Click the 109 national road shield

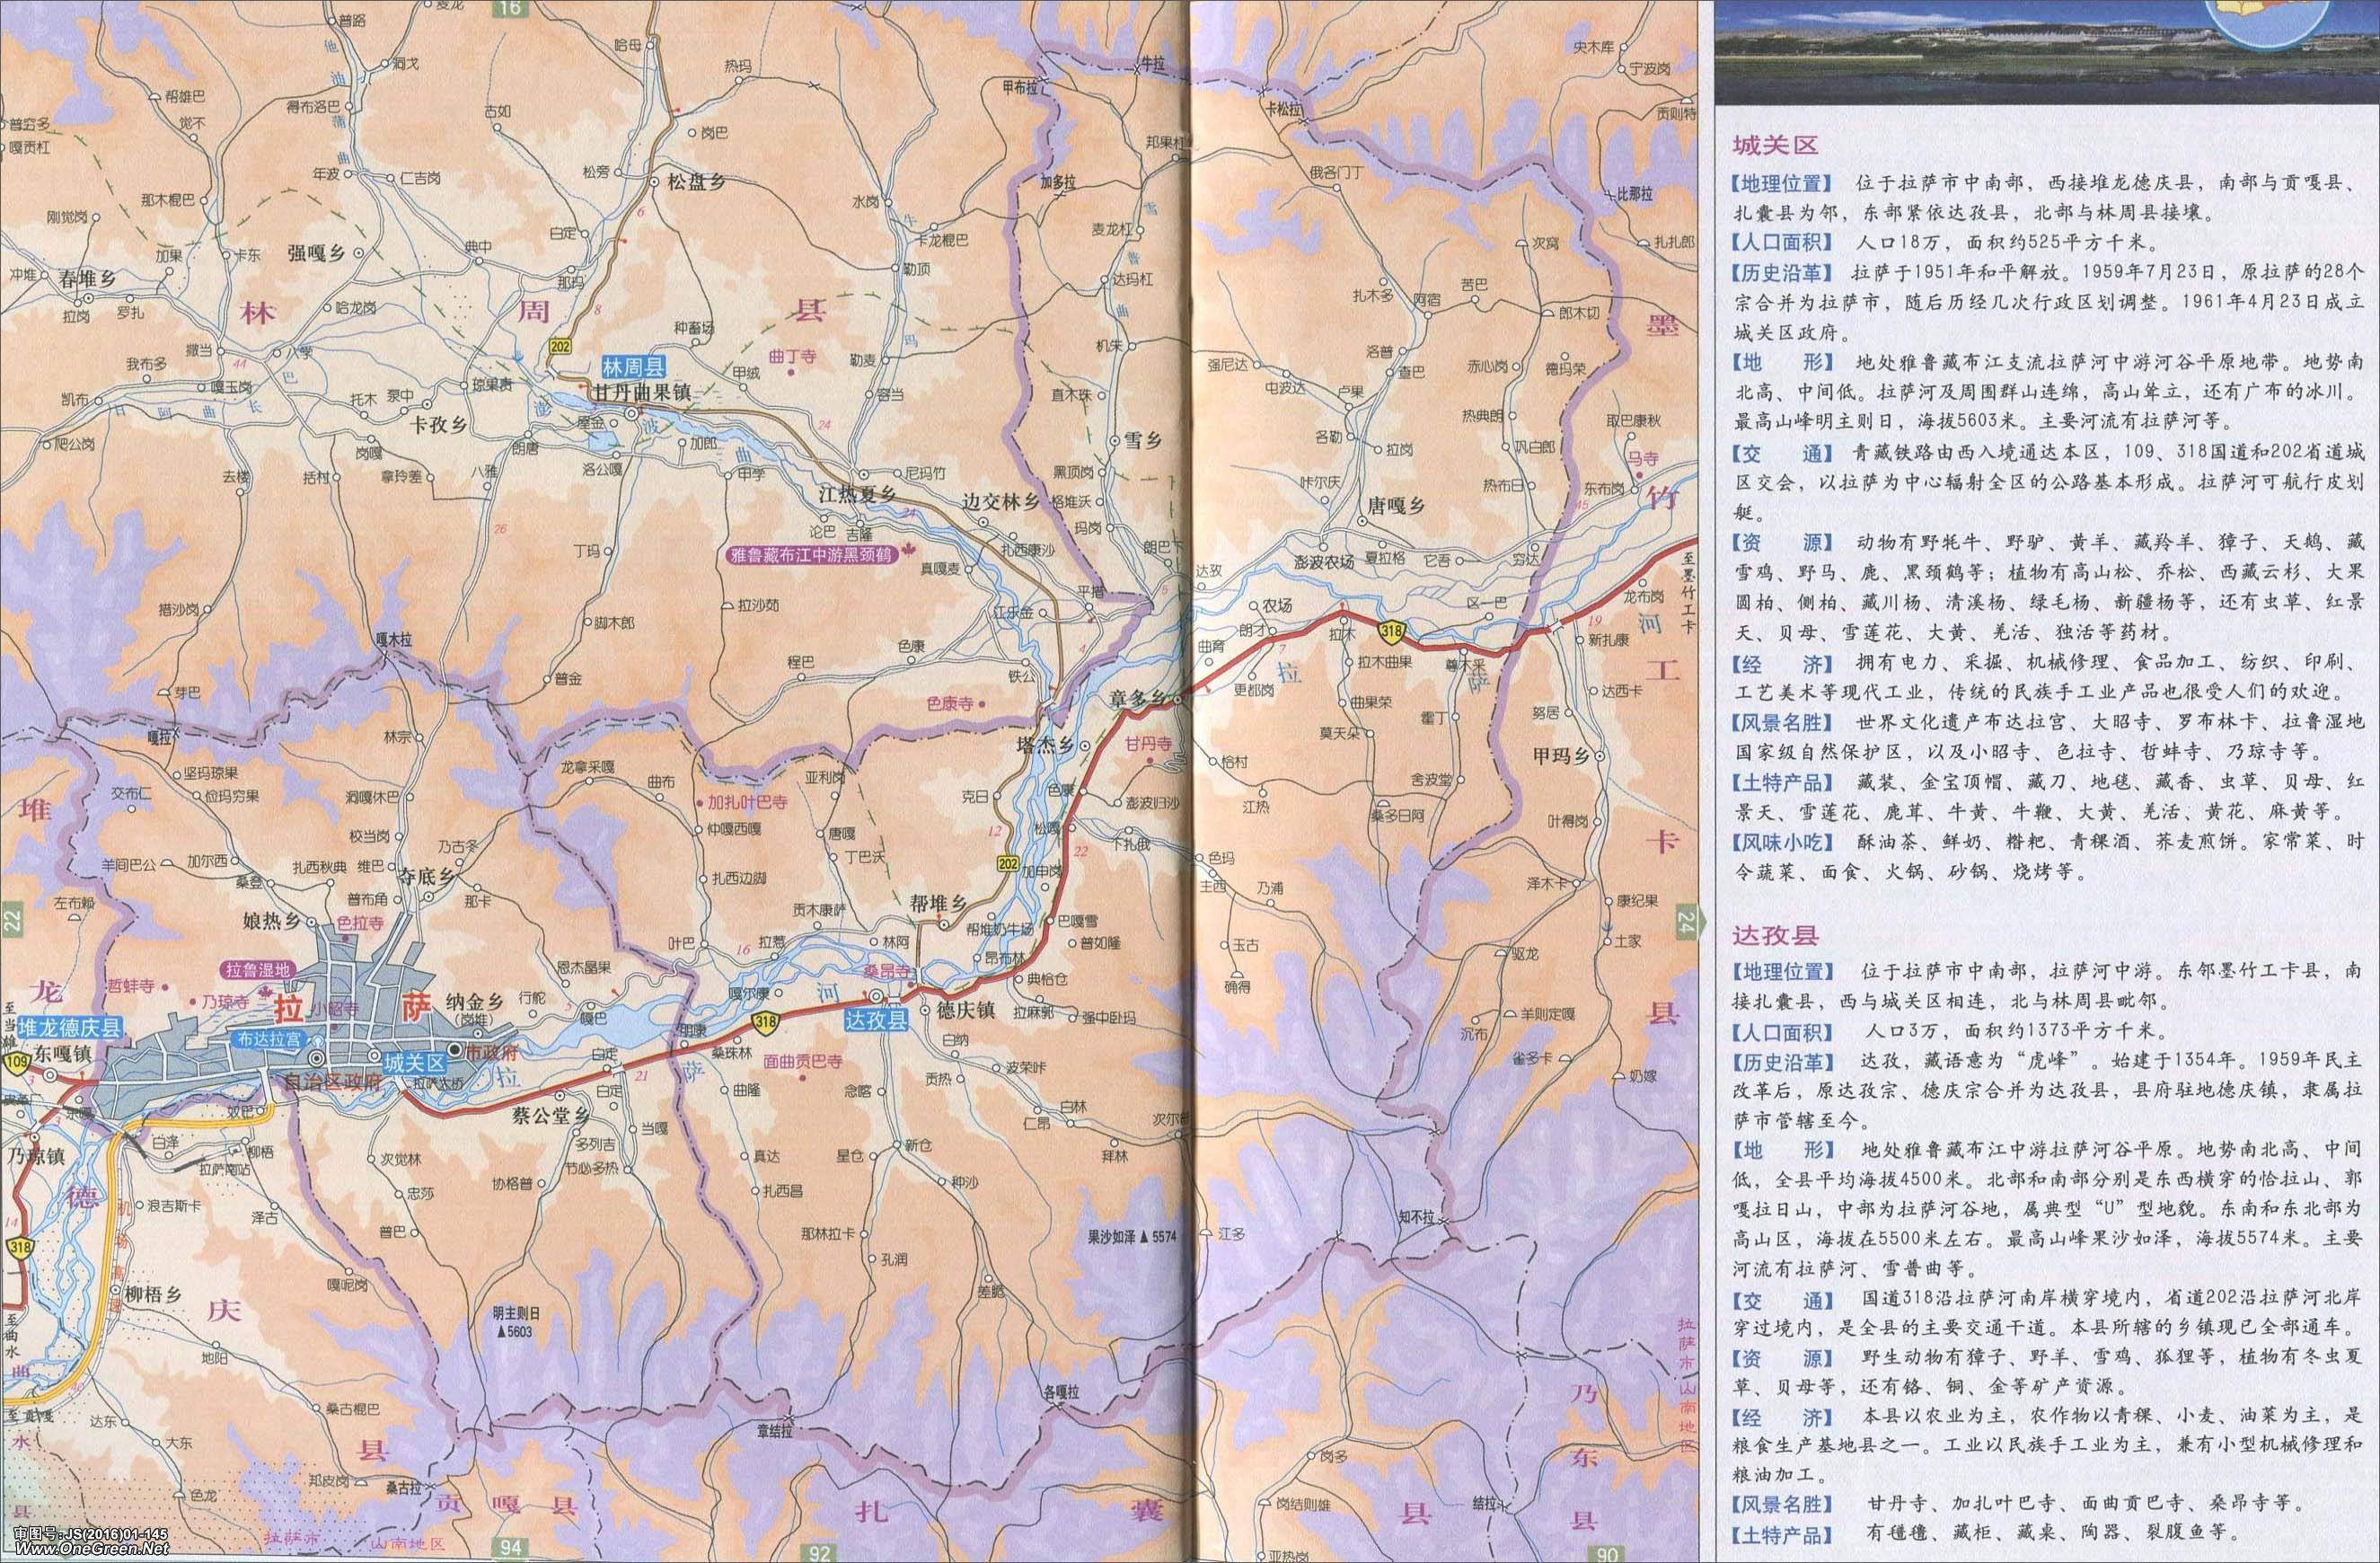[16, 1060]
